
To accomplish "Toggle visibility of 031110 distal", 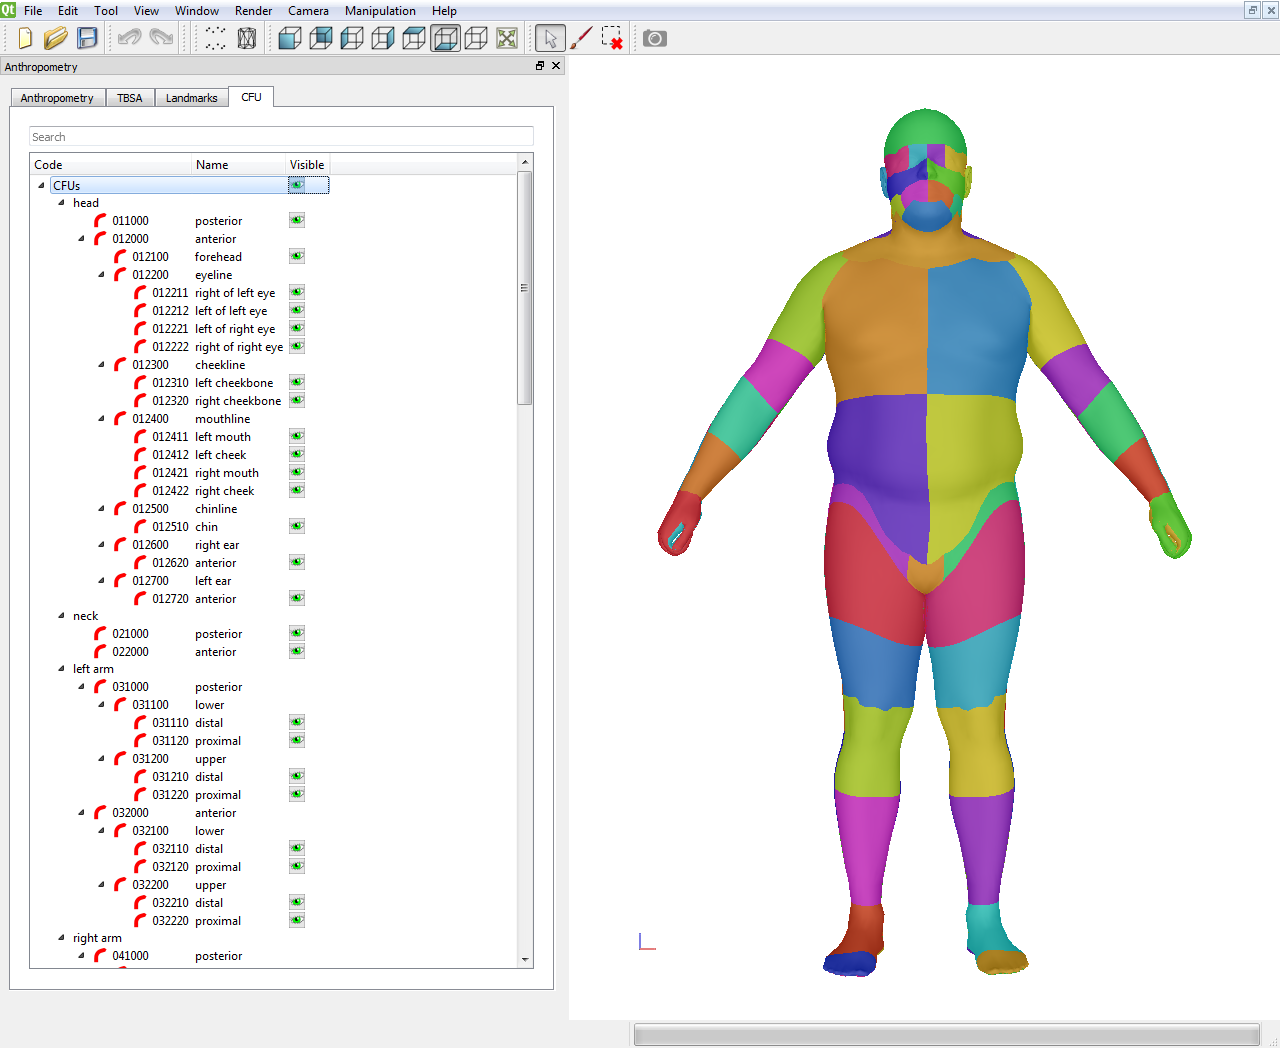I will pyautogui.click(x=297, y=722).
